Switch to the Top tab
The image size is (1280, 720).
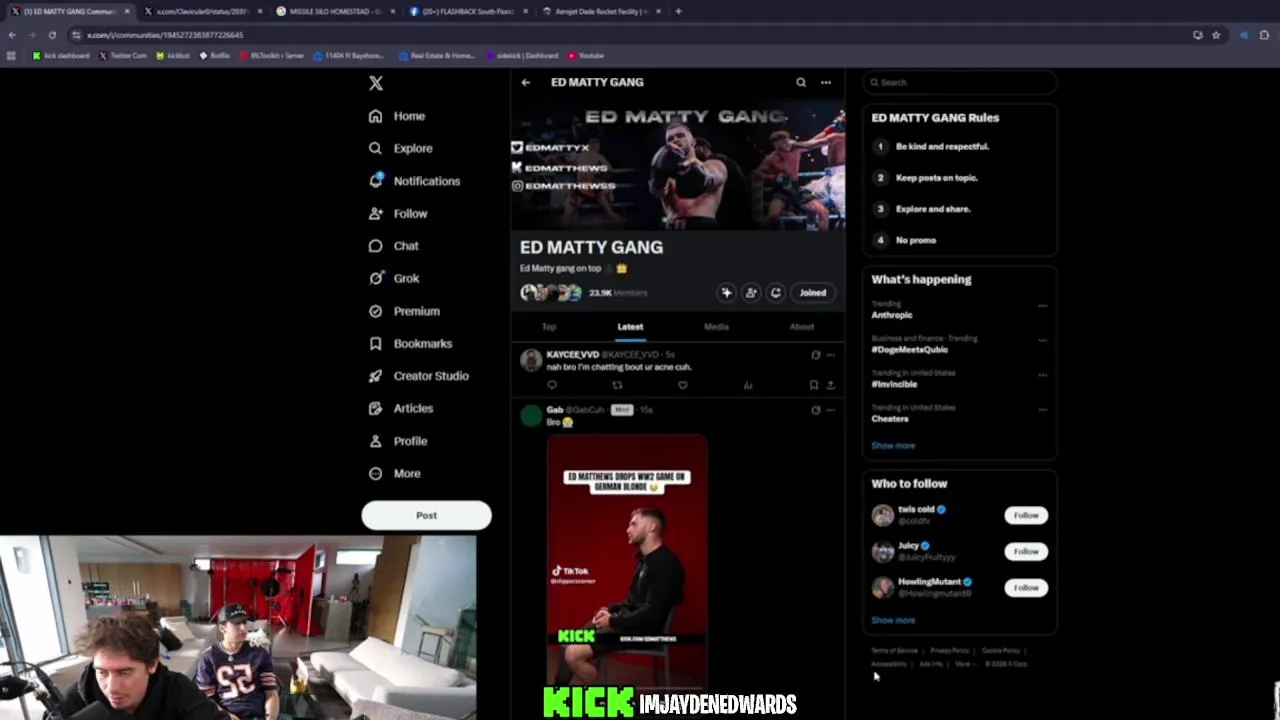549,327
